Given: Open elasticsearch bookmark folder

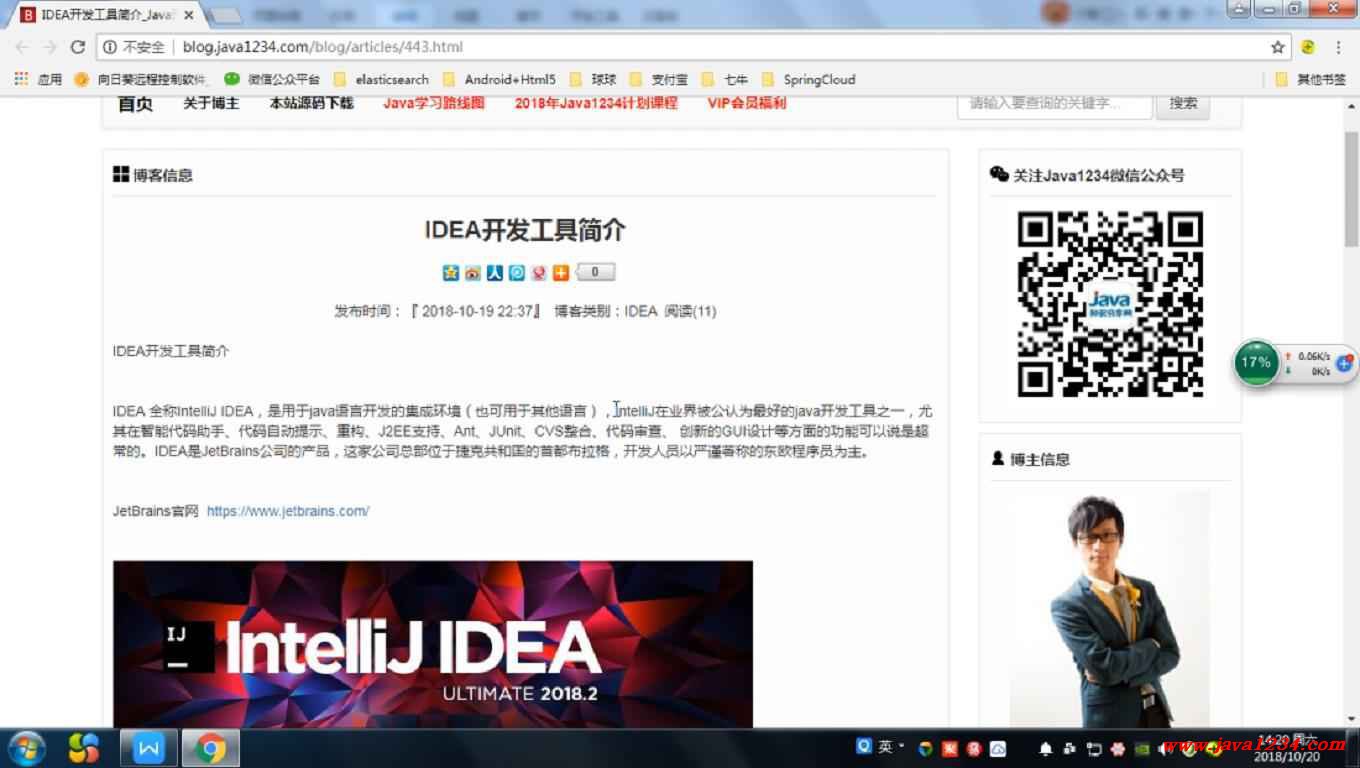Looking at the screenshot, I should click(x=381, y=79).
